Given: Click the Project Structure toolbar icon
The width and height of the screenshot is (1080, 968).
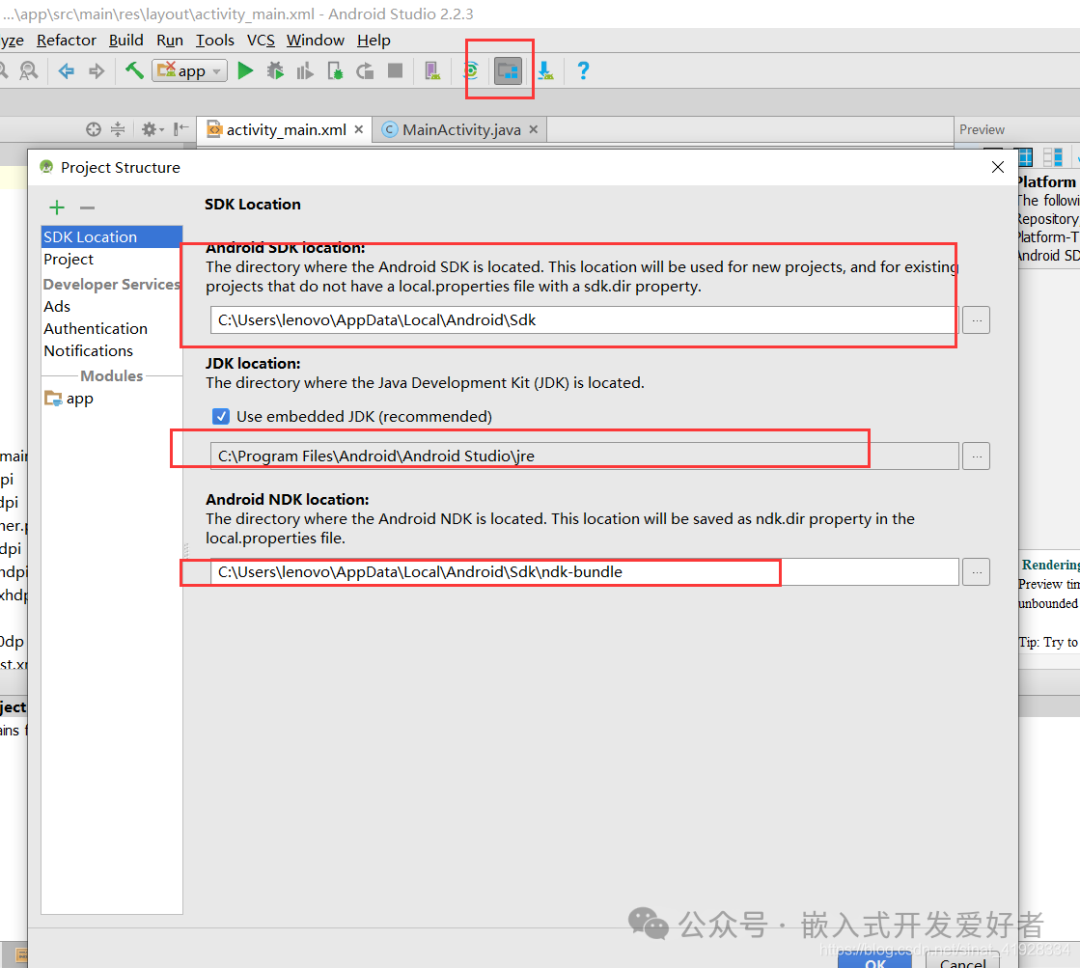Looking at the screenshot, I should point(508,70).
